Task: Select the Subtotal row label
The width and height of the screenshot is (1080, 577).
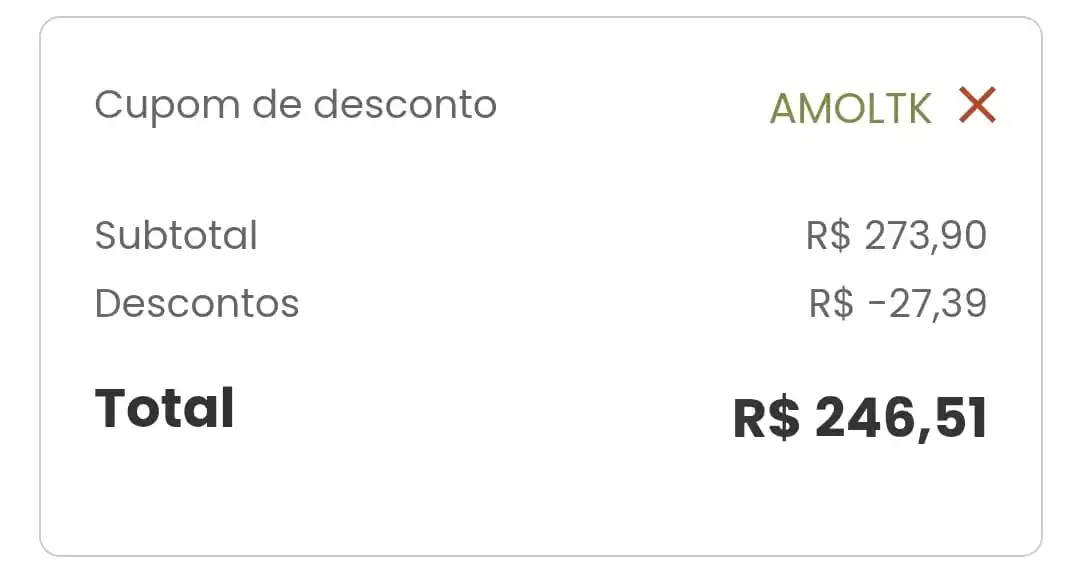Action: point(175,235)
